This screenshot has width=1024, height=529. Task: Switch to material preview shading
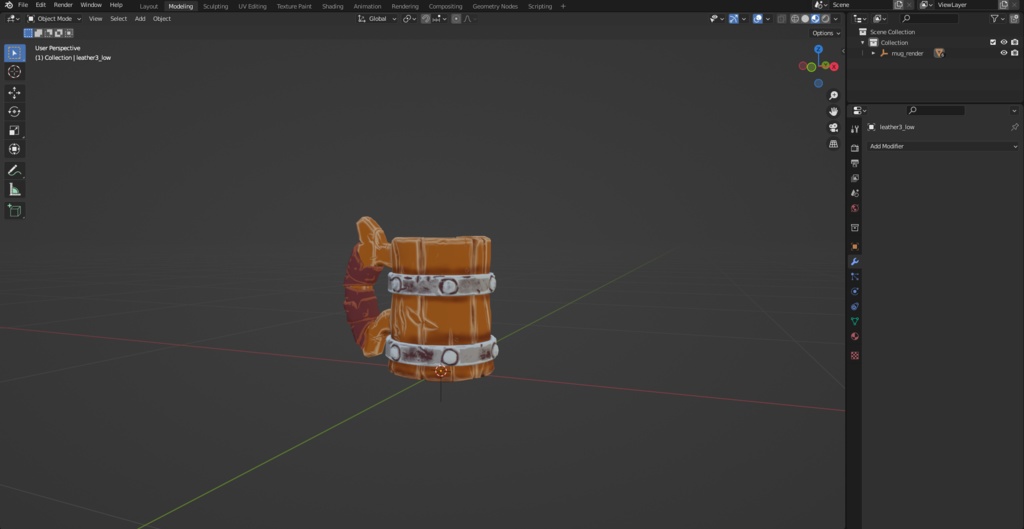[x=815, y=19]
